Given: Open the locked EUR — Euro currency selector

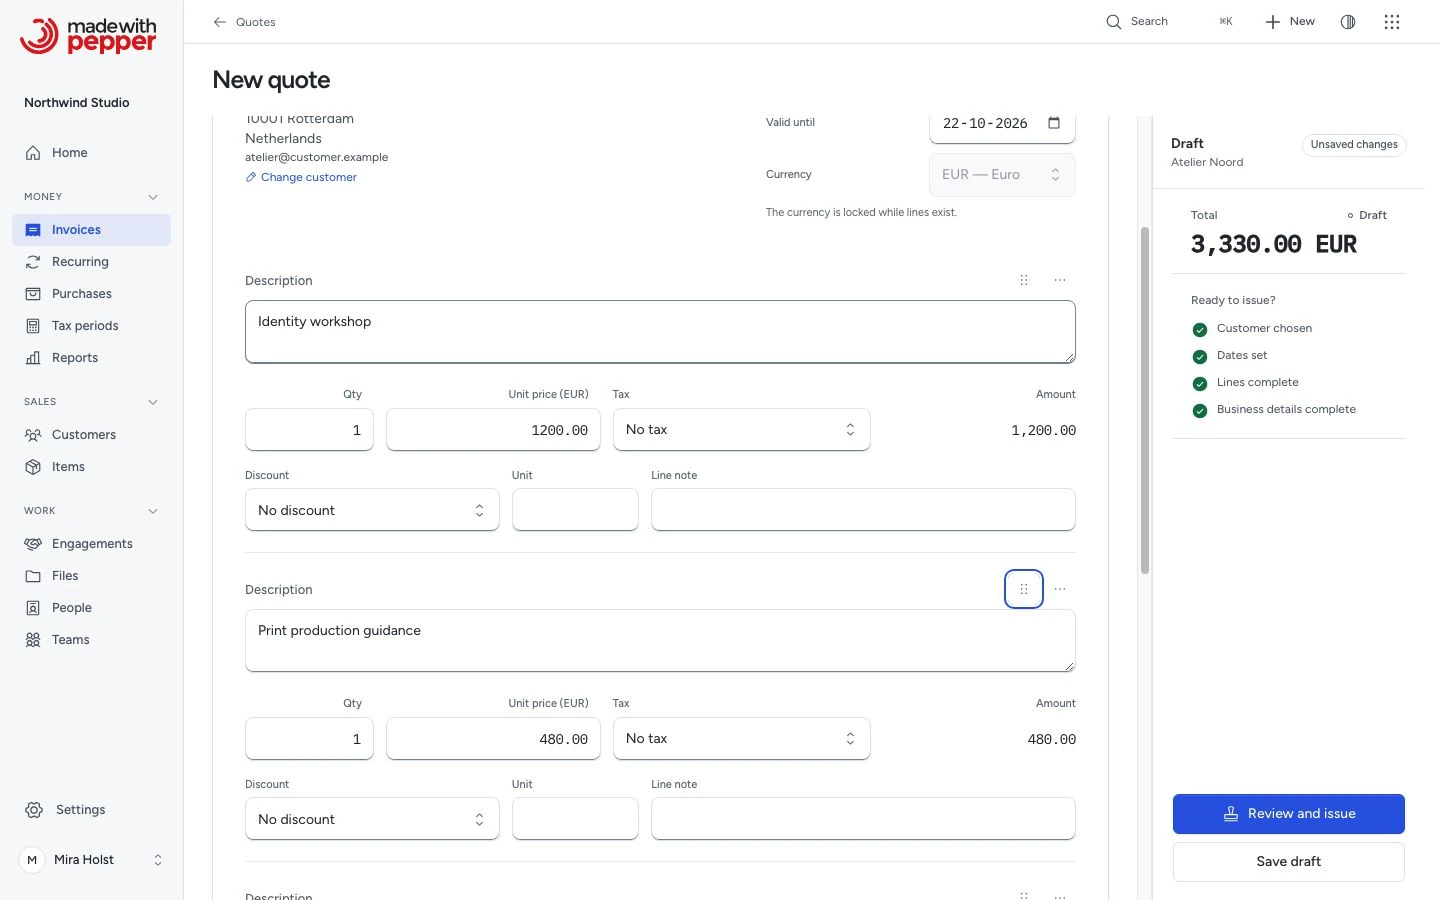Looking at the screenshot, I should pyautogui.click(x=1002, y=175).
